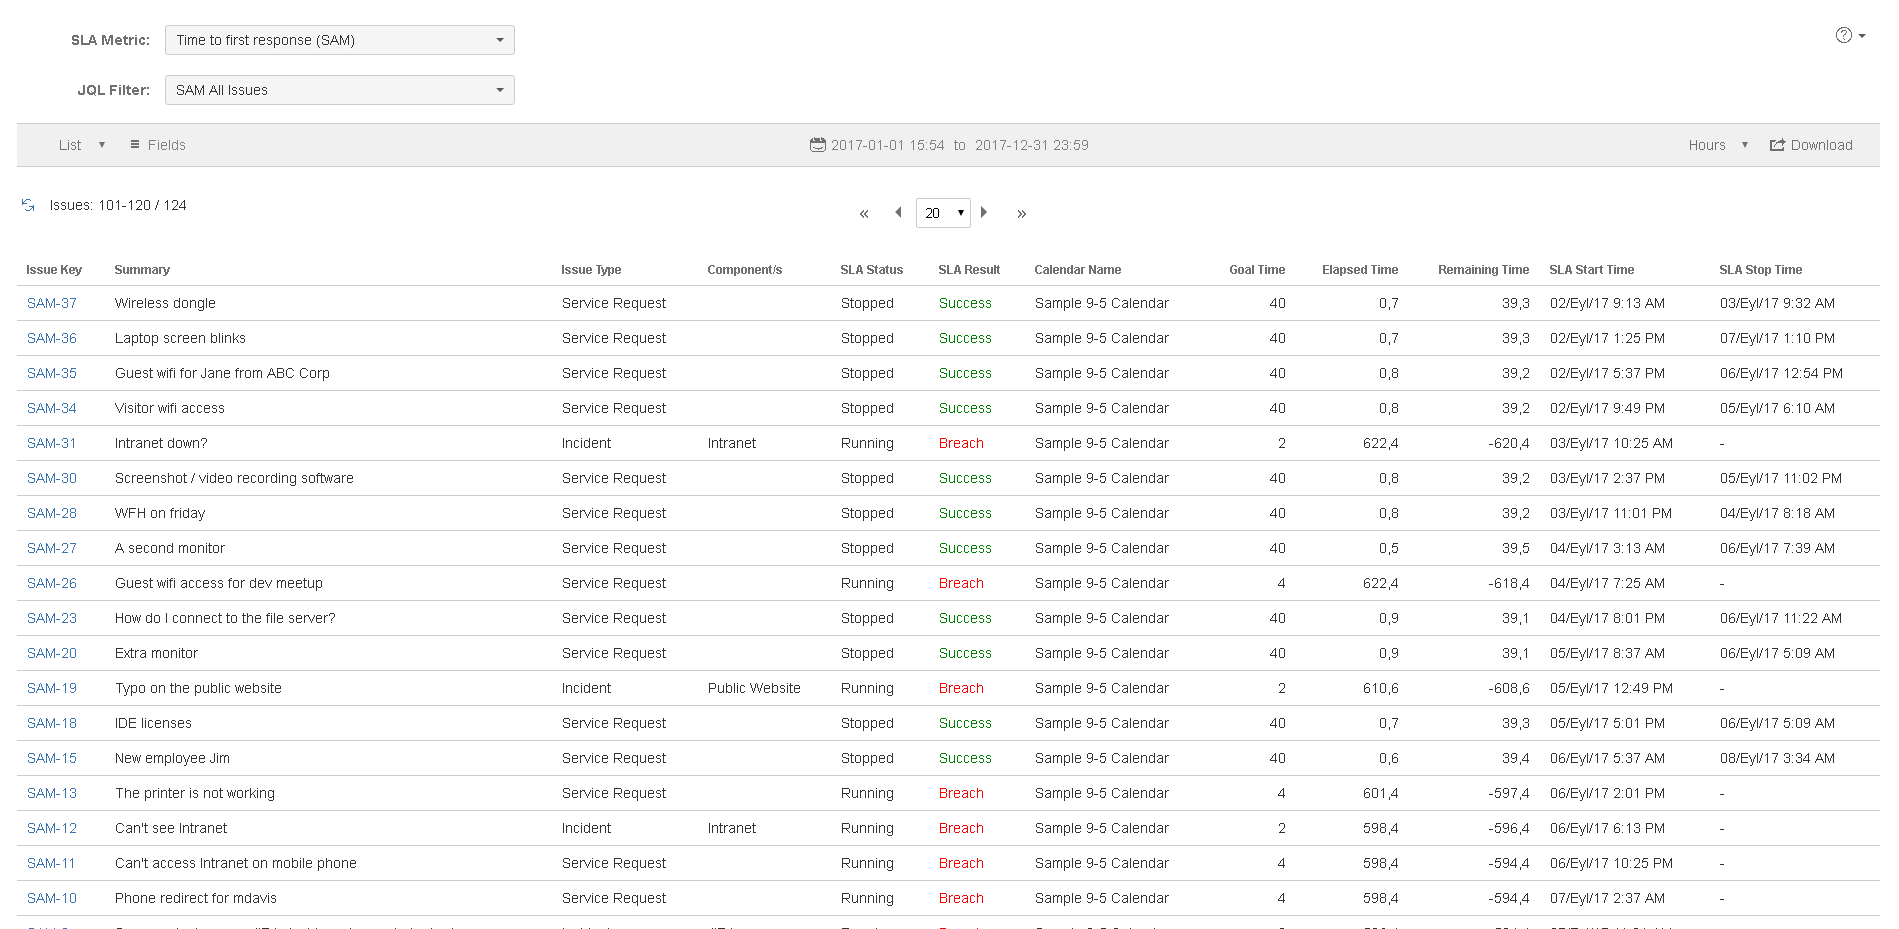Open issue SAM-31 Intranet down
1899x929 pixels.
pos(52,443)
